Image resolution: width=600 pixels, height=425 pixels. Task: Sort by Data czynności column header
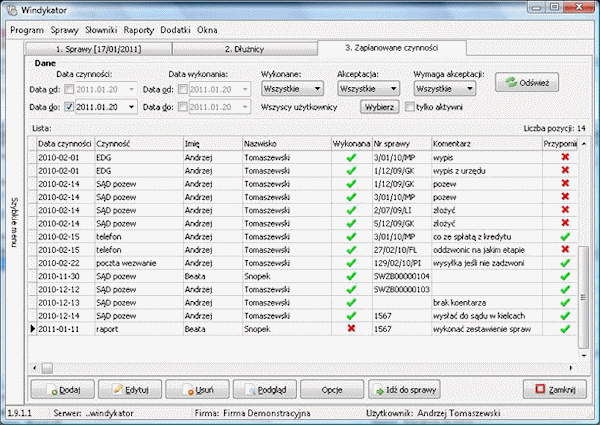click(65, 144)
